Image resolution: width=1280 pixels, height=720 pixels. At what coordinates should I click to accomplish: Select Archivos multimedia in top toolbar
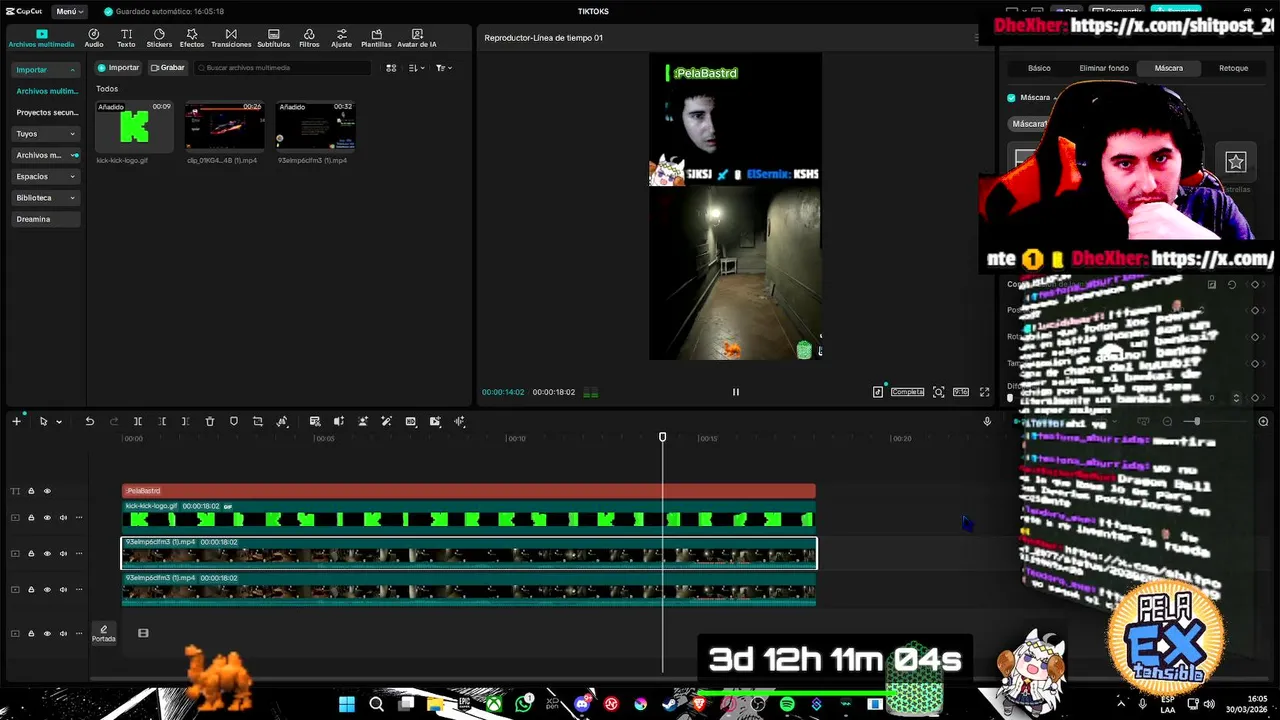[x=41, y=38]
